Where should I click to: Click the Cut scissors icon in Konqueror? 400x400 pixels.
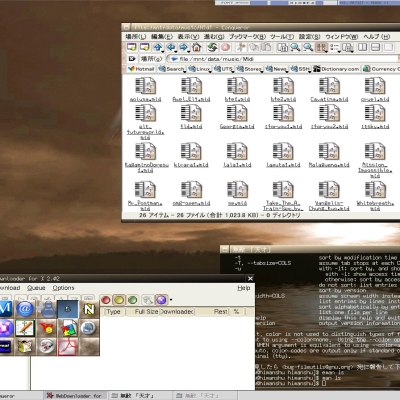pyautogui.click(x=241, y=47)
